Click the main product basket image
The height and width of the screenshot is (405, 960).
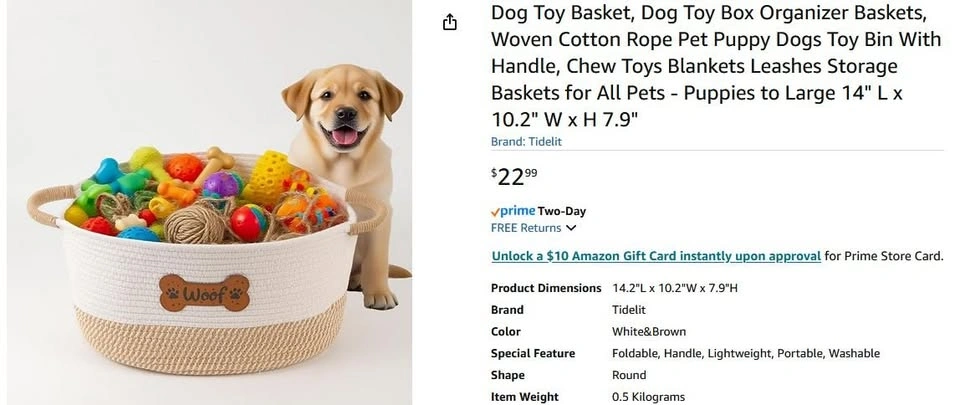pos(208,202)
